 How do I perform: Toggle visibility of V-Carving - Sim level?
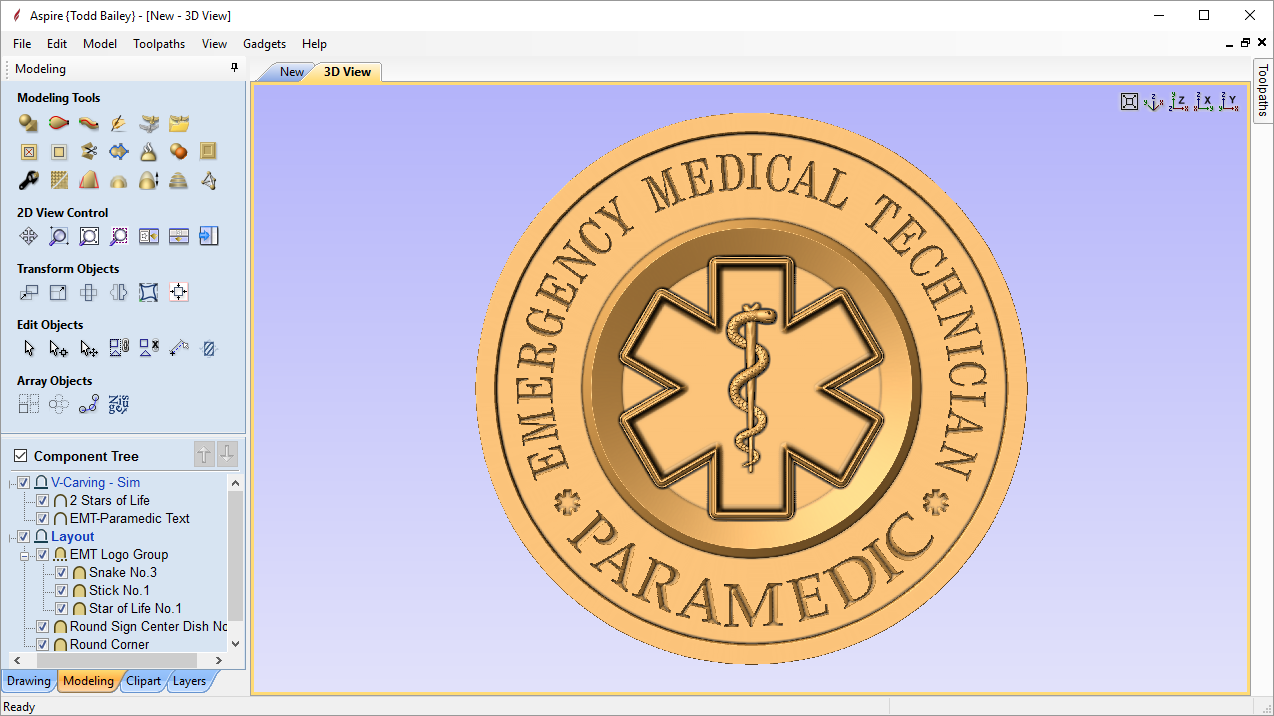(24, 482)
